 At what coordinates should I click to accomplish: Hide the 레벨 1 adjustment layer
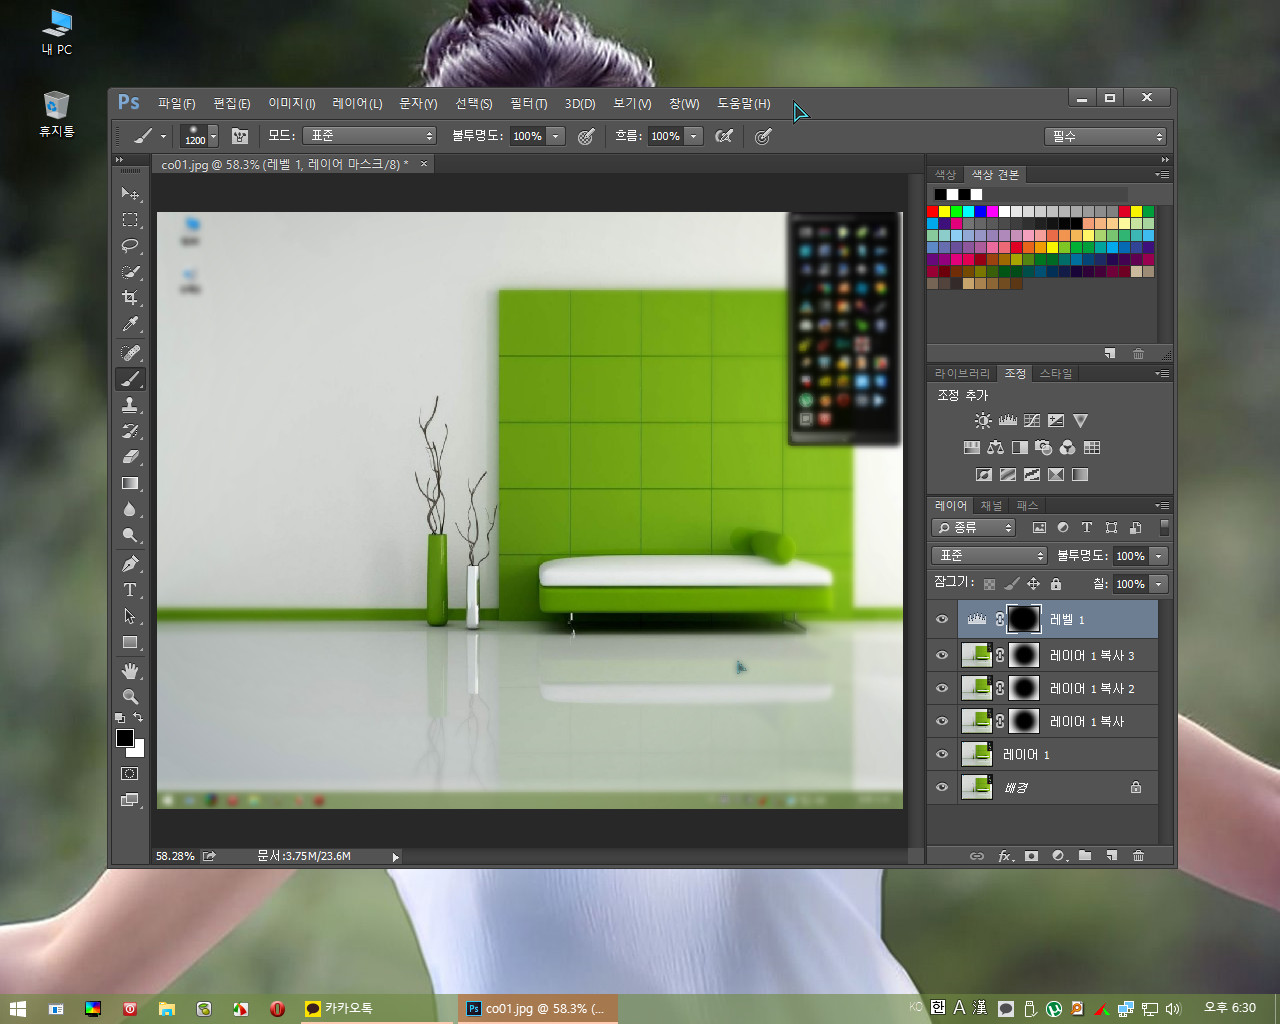pos(942,620)
